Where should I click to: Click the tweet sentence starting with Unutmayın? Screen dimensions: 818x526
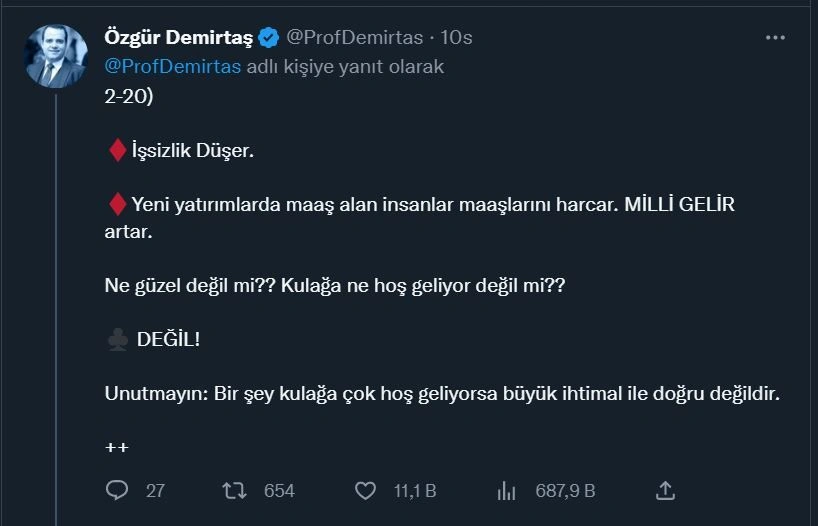click(x=440, y=394)
